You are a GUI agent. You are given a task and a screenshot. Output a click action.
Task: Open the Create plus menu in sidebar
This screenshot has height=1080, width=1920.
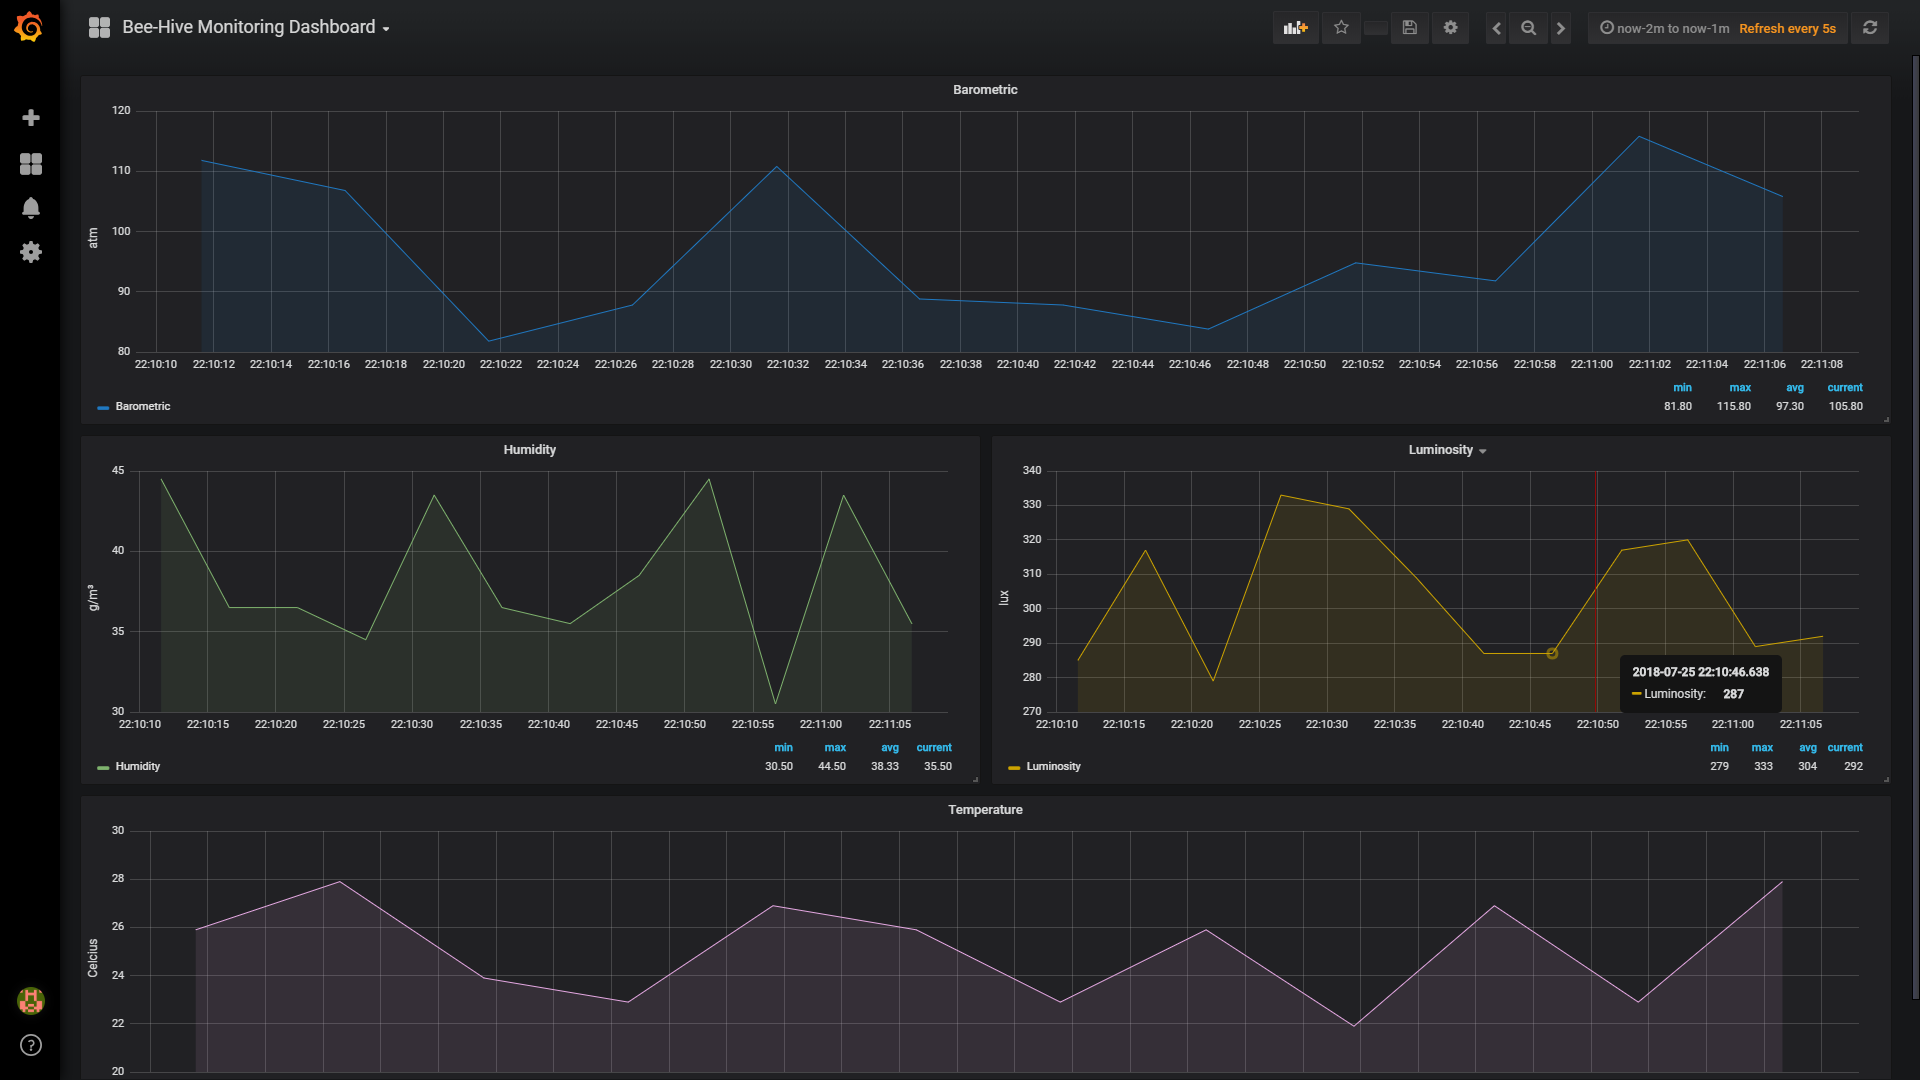(x=31, y=118)
